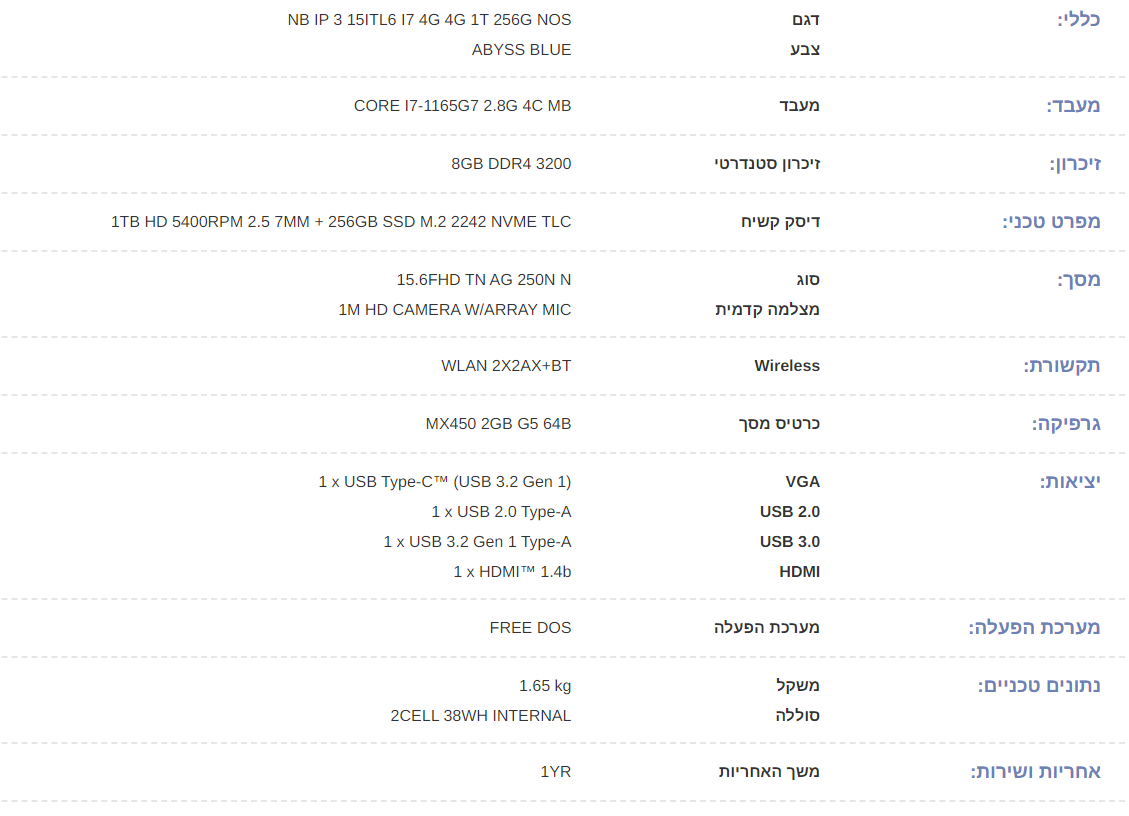
Task: Click the CORE I7-1165G7 processor value
Action: pos(462,106)
